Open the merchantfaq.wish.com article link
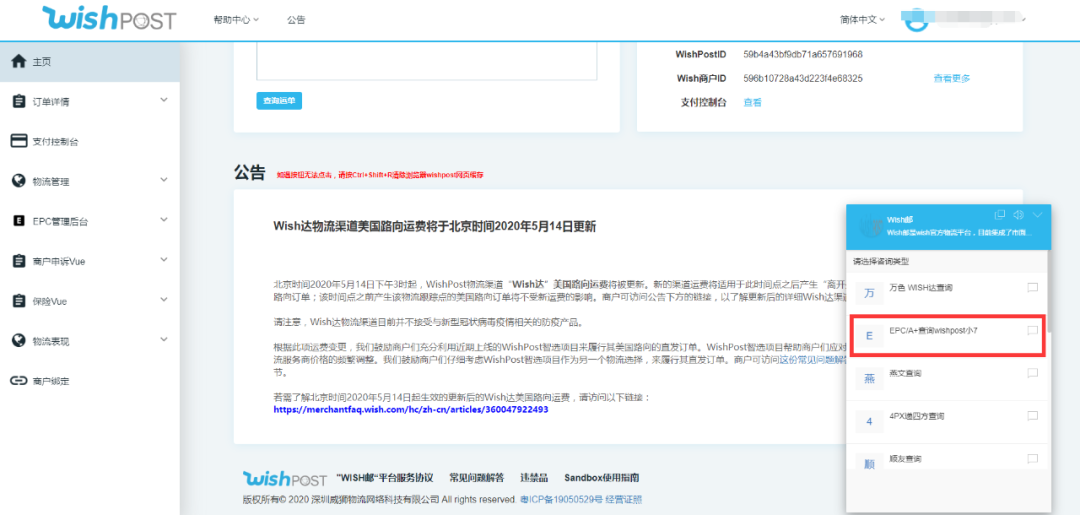This screenshot has height=515, width=1080. [411, 409]
